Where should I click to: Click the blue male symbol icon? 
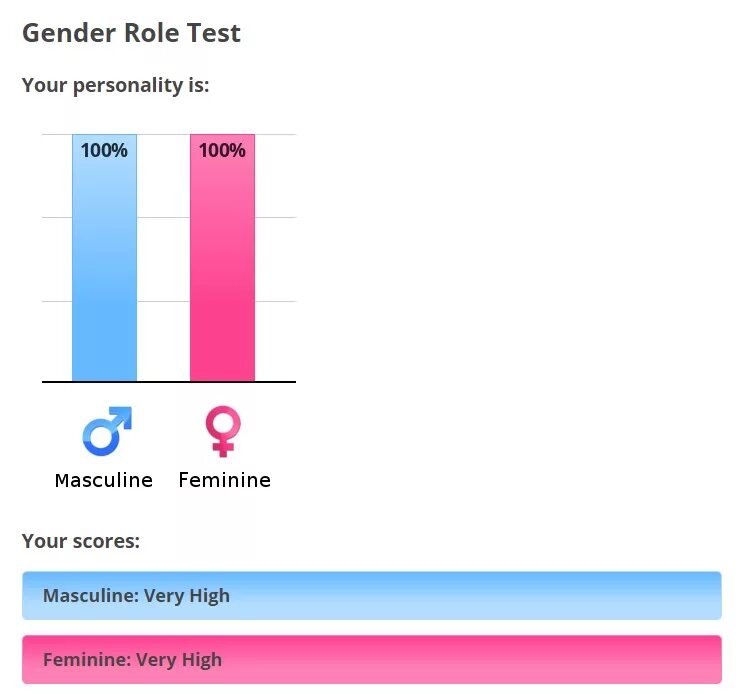coord(107,431)
